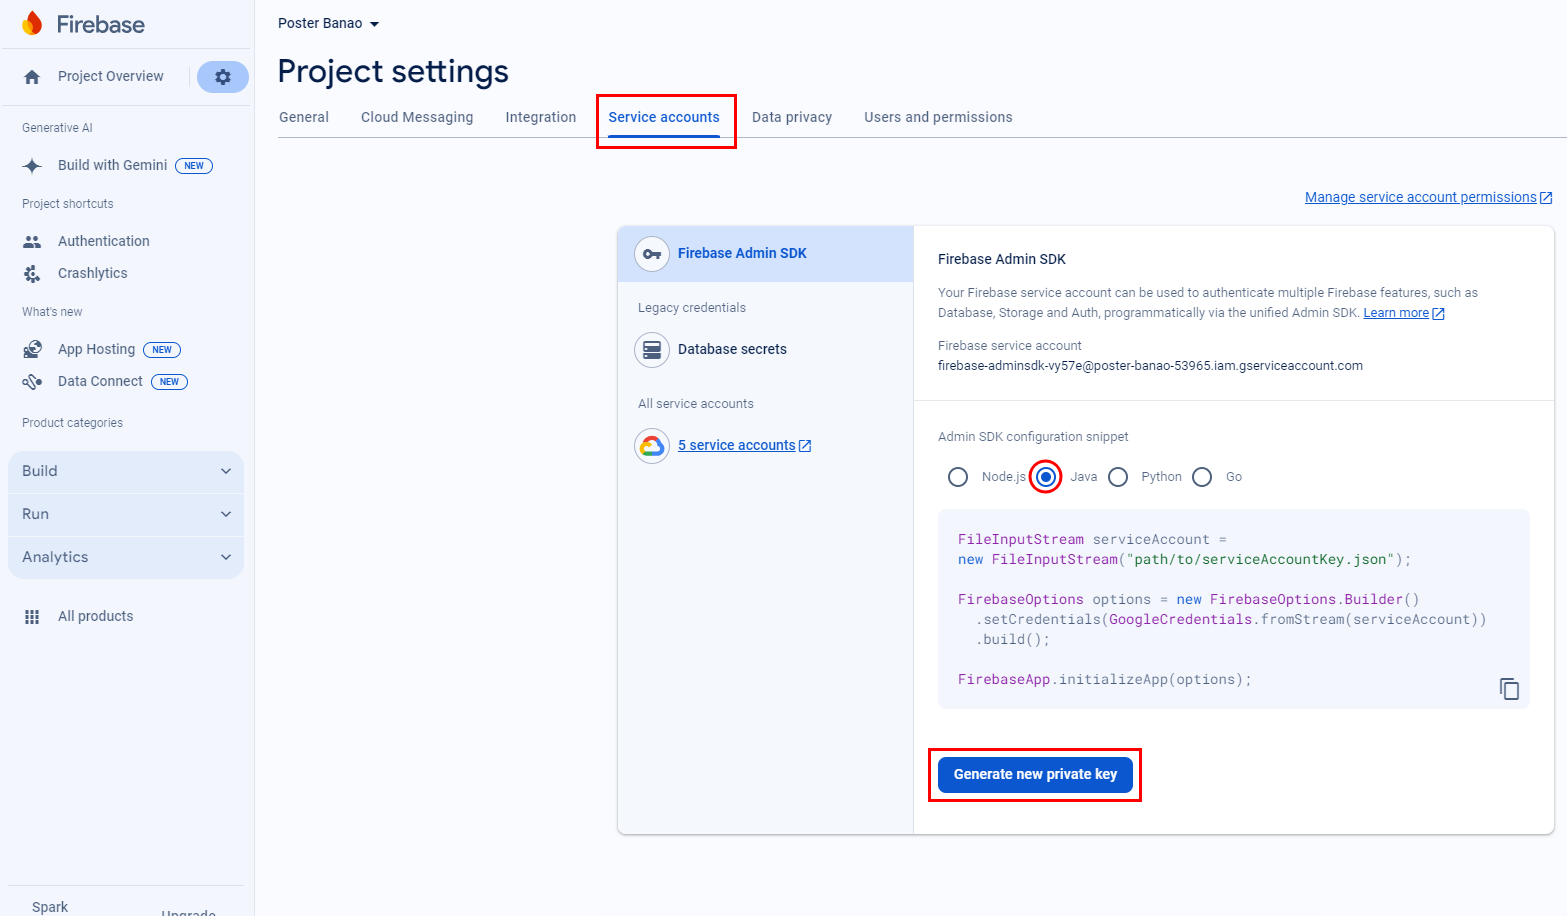Image resolution: width=1567 pixels, height=916 pixels.
Task: Select the Python radio button
Action: pos(1118,477)
